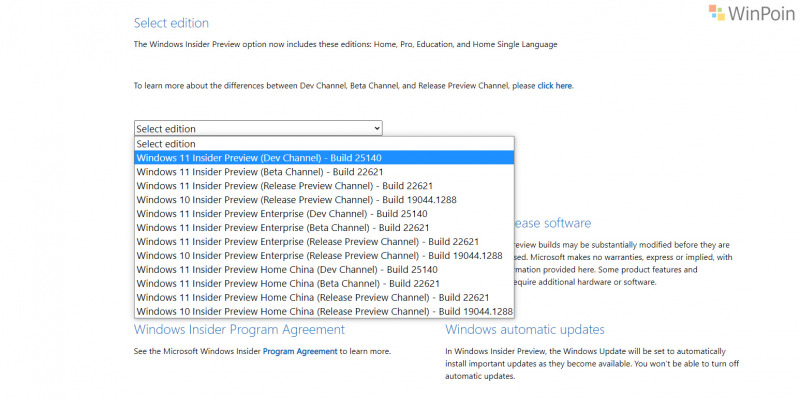The image size is (800, 399).
Task: Click the dropdown arrow of the edition selector
Action: point(377,129)
